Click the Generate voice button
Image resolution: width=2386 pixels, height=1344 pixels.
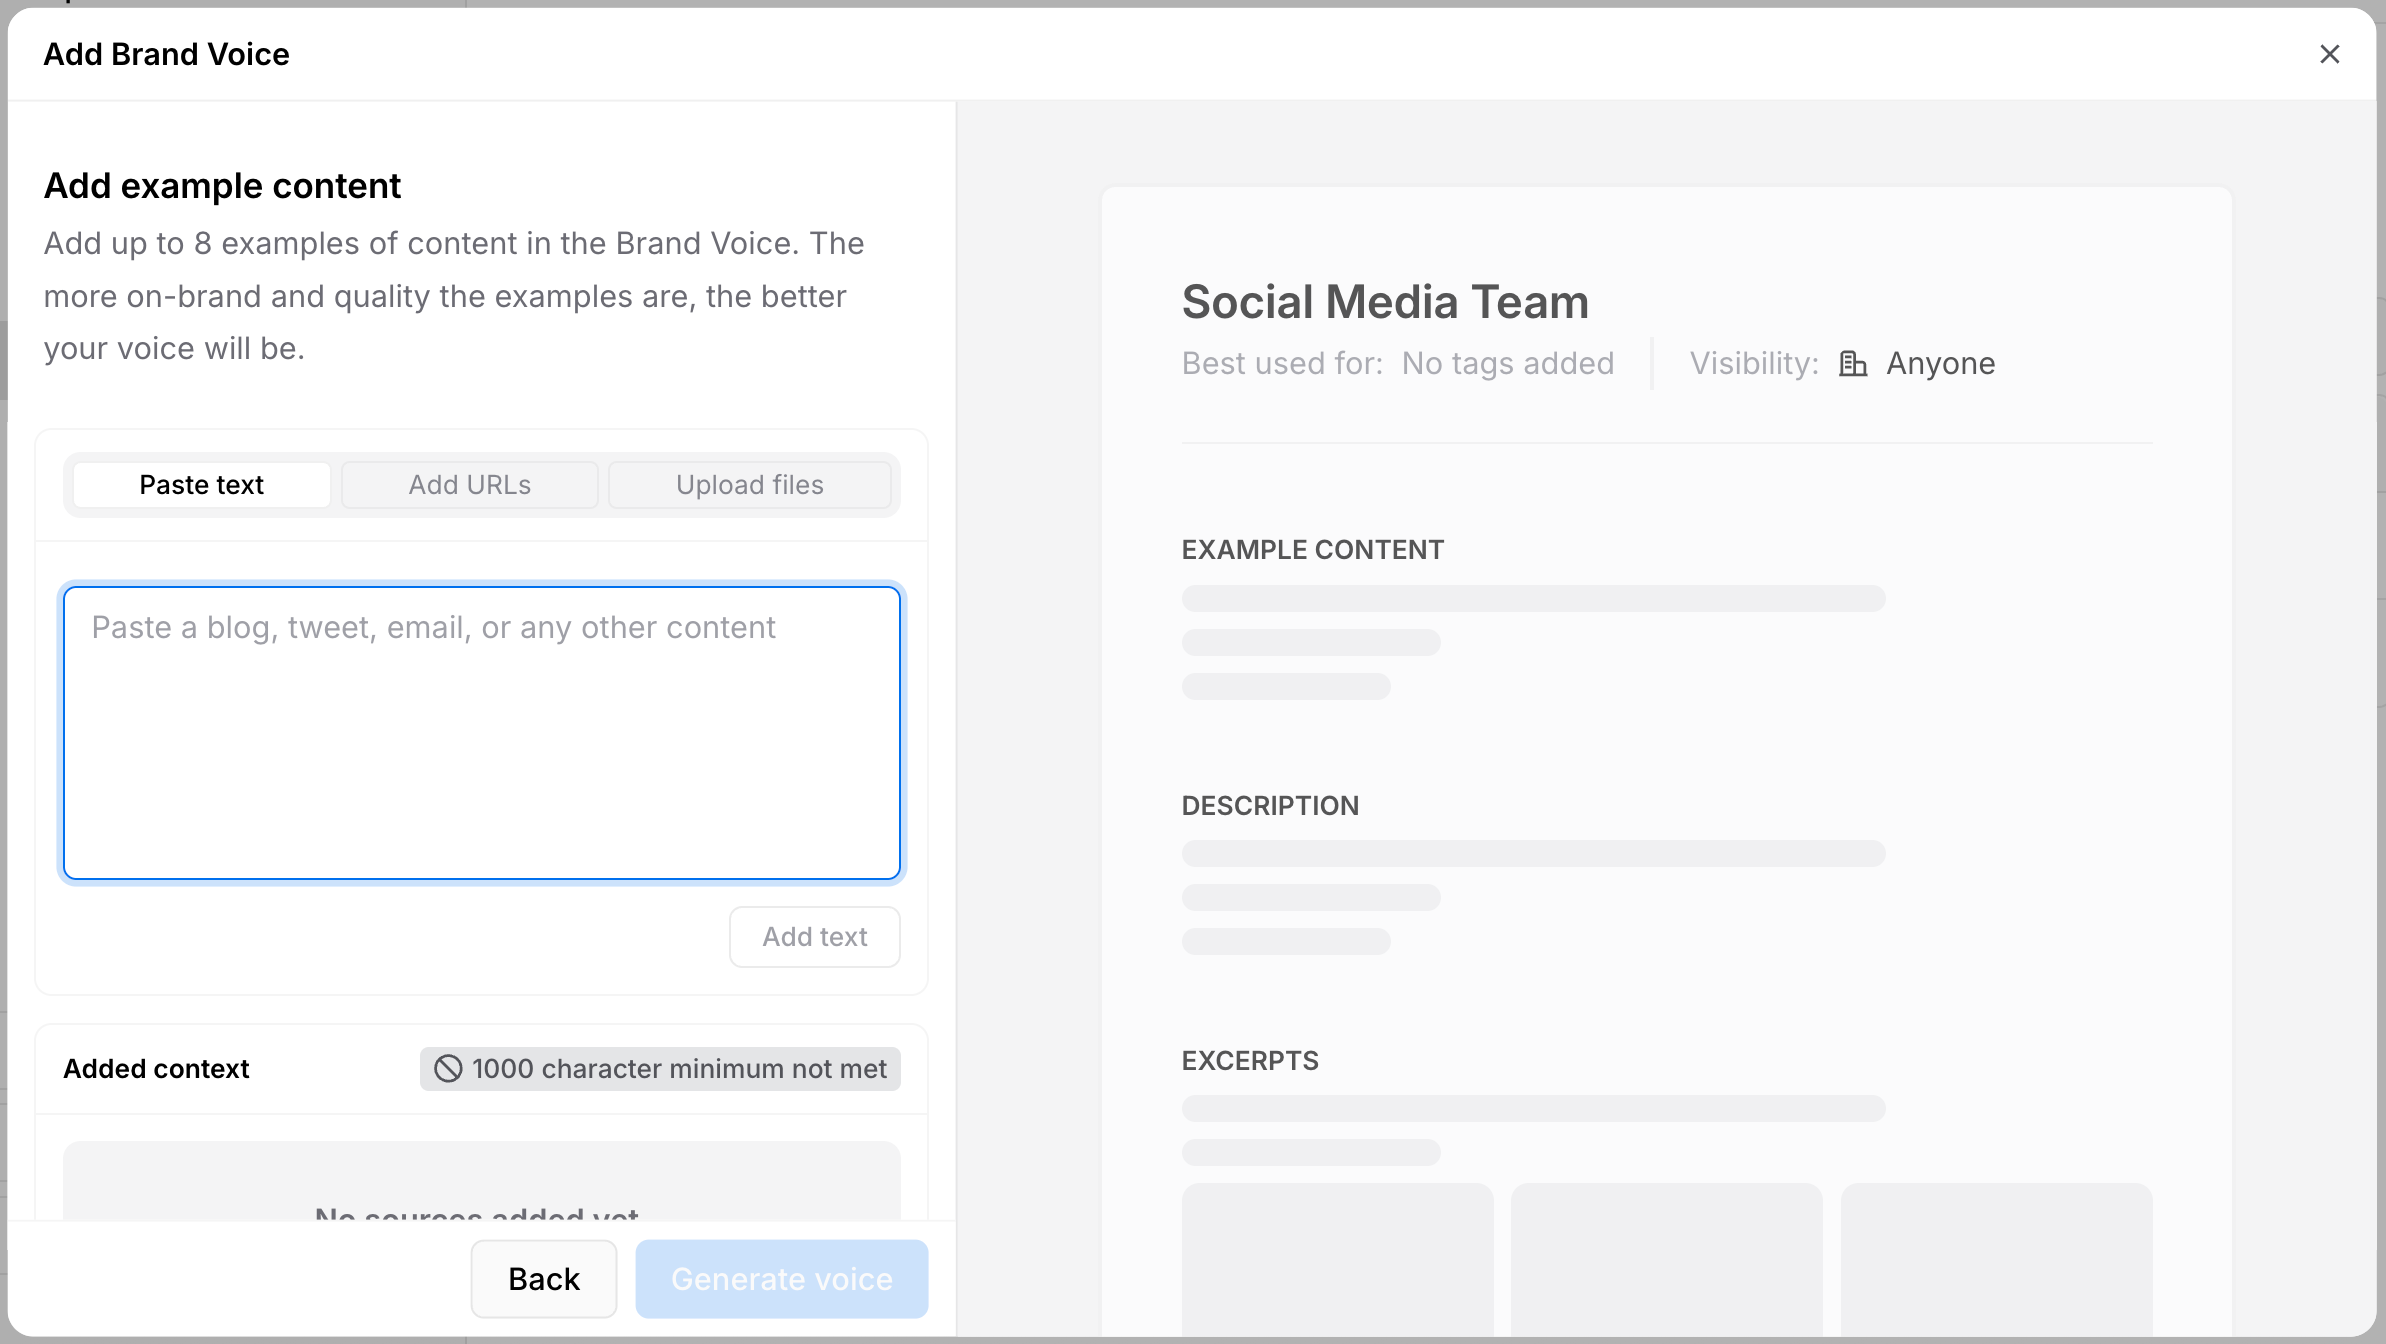781,1279
